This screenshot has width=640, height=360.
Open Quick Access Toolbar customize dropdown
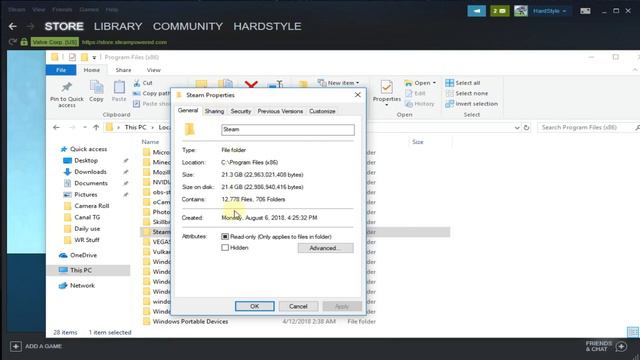tap(94, 58)
